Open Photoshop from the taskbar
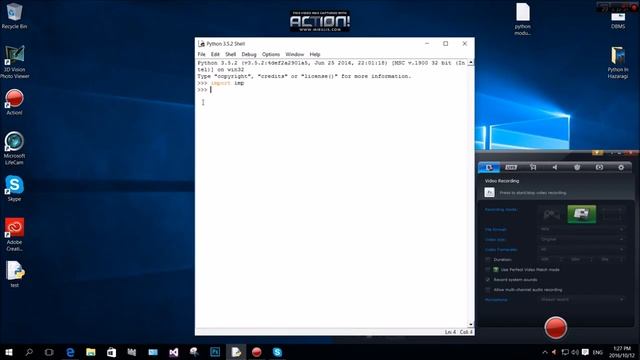 (215, 352)
